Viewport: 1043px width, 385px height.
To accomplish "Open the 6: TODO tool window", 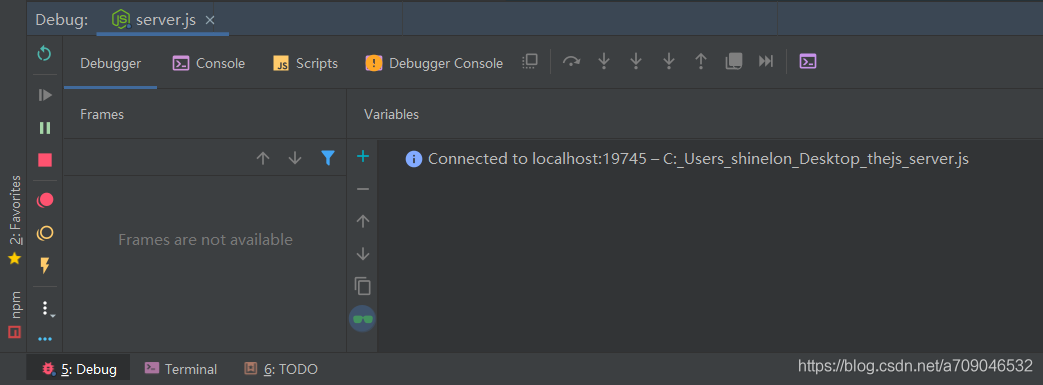I will 281,369.
